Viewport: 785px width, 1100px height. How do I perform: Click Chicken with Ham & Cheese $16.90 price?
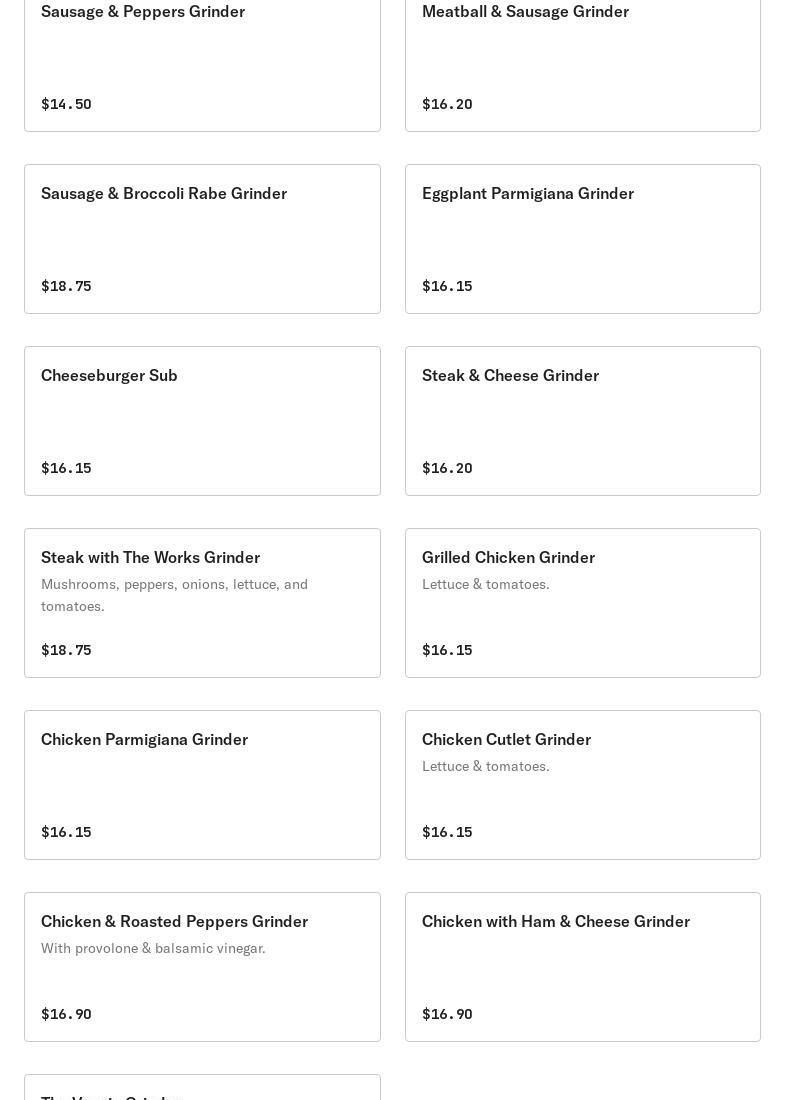[447, 1014]
